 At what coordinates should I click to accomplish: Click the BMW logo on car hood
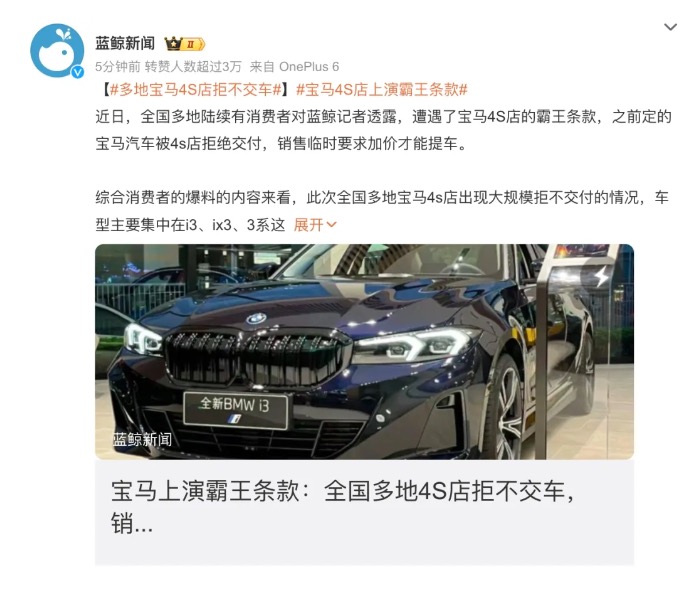[x=256, y=319]
